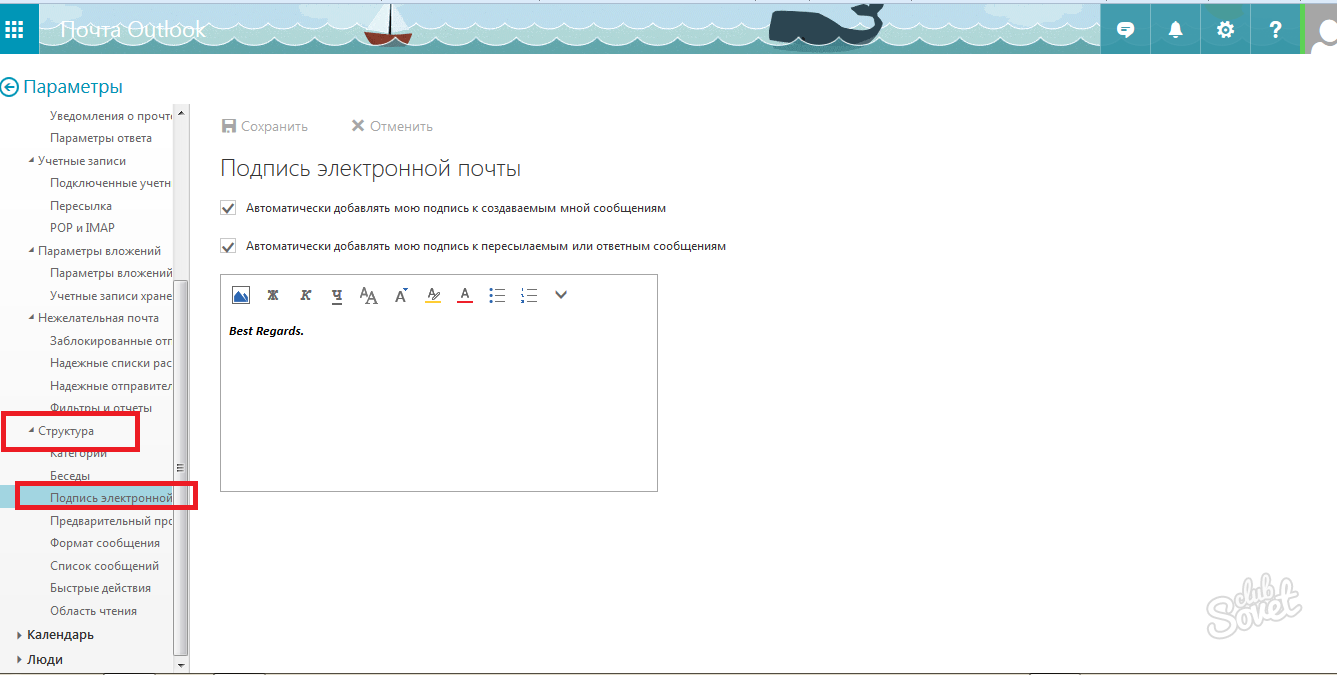The image size is (1337, 675).
Task: Expand the Люди section
Action: click(20, 660)
